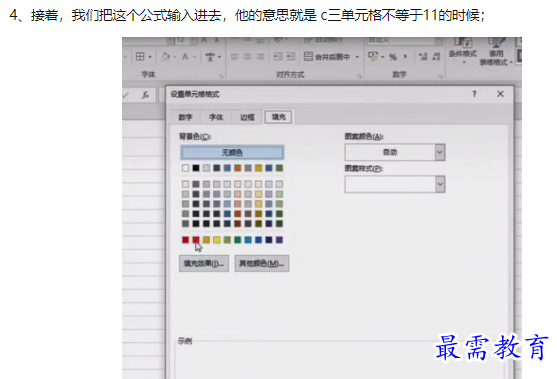Click the 无颜色 no color button
This screenshot has width=557, height=379.
(x=232, y=152)
